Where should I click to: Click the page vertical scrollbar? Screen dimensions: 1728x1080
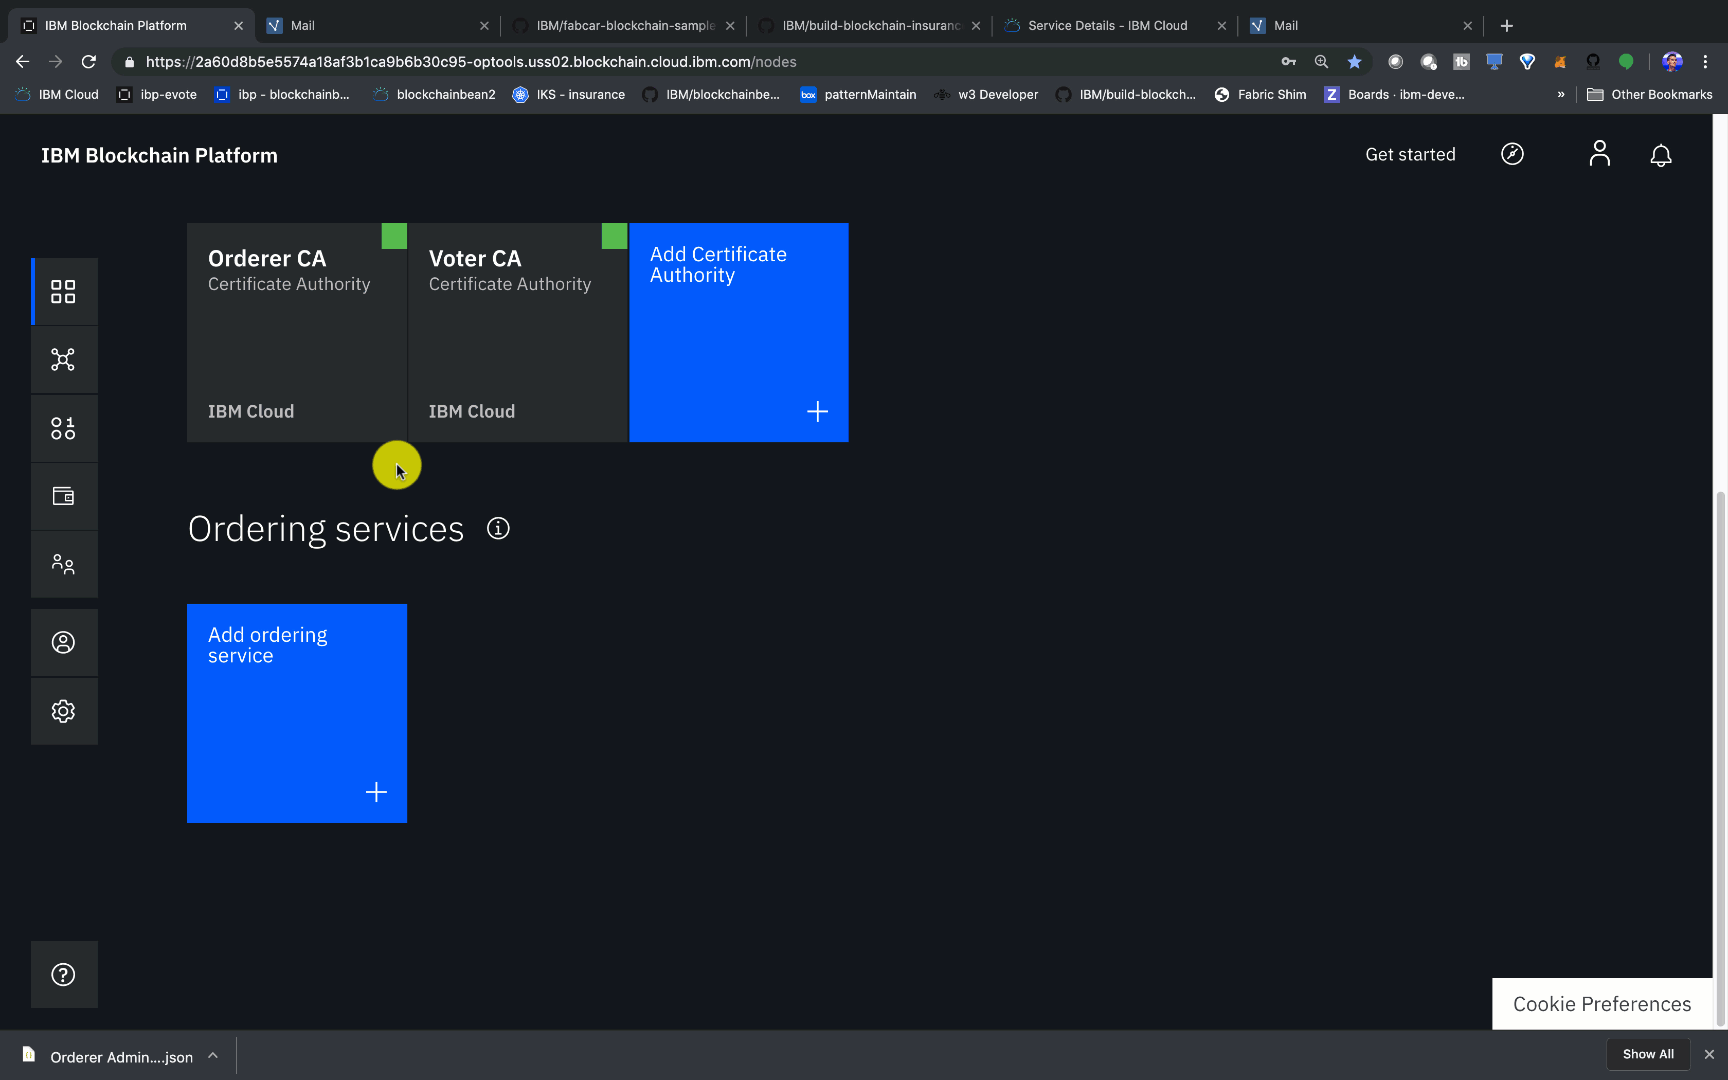coord(1720,757)
